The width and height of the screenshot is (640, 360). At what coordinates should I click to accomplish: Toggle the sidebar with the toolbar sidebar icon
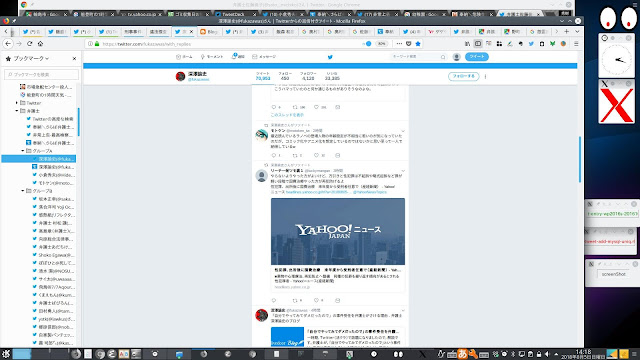pos(478,44)
